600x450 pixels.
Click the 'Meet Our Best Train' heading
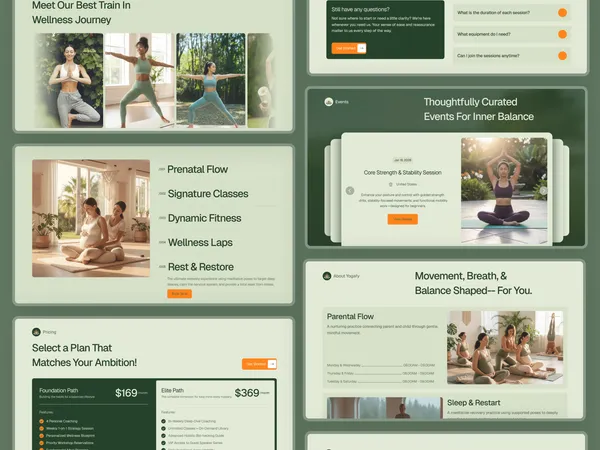point(81,12)
